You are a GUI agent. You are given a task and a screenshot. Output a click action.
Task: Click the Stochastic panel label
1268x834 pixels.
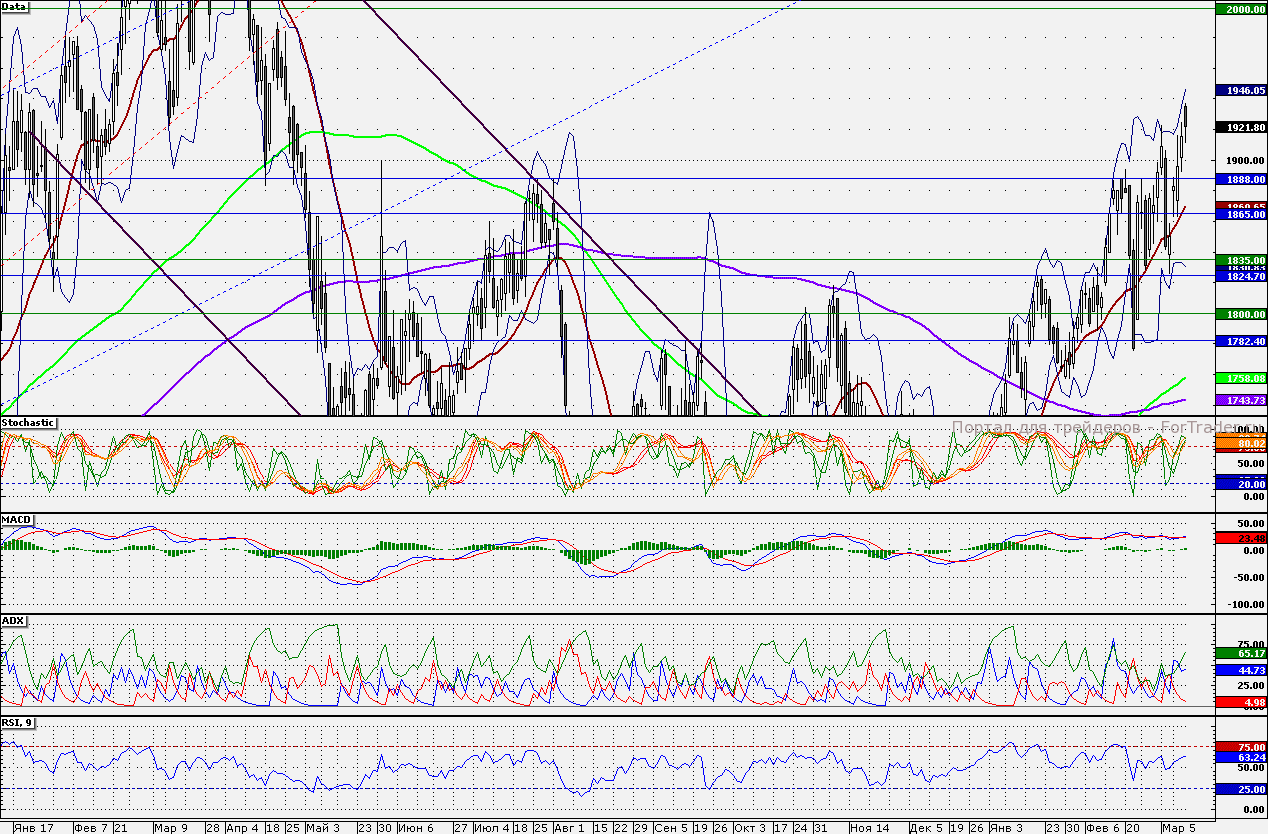pyautogui.click(x=28, y=423)
